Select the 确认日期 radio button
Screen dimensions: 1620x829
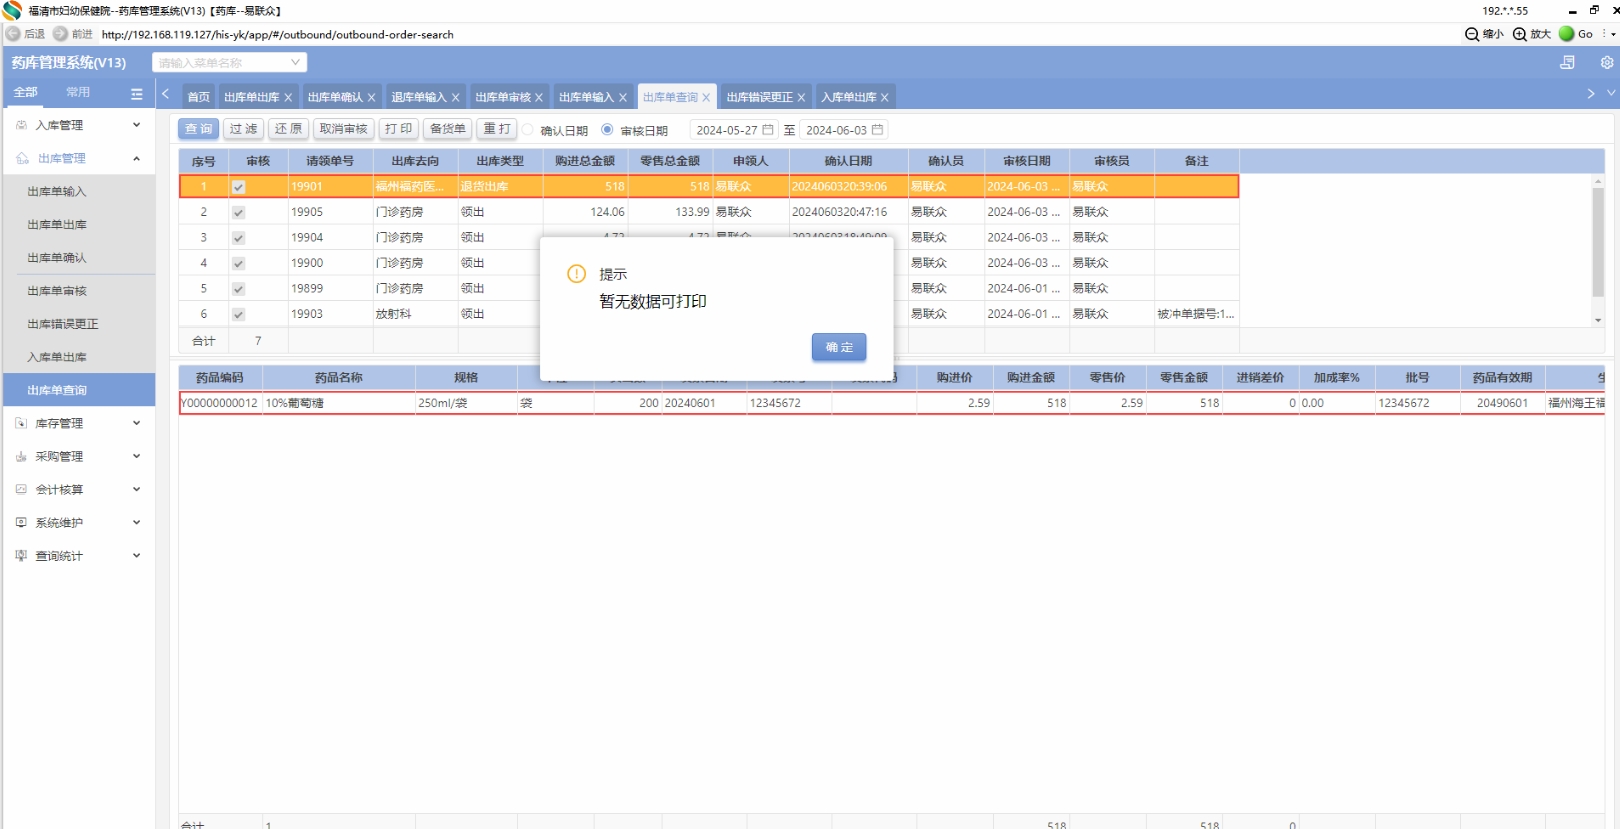[528, 130]
